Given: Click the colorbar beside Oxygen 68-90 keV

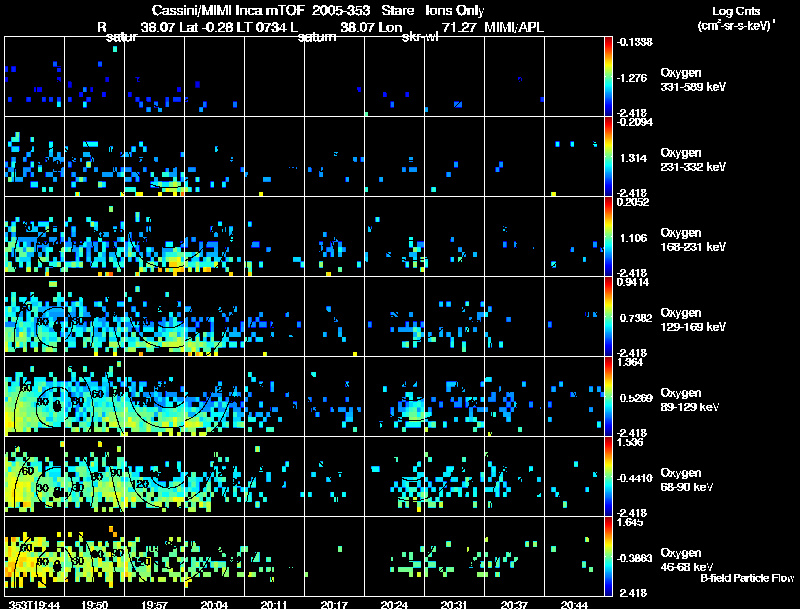Looking at the screenshot, I should (x=608, y=476).
